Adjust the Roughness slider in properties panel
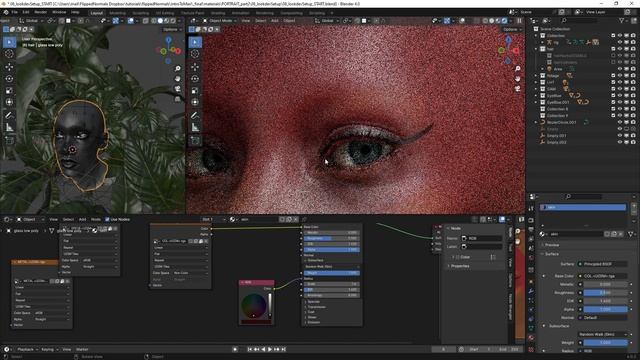Image resolution: width=640 pixels, height=360 pixels. tap(605, 293)
